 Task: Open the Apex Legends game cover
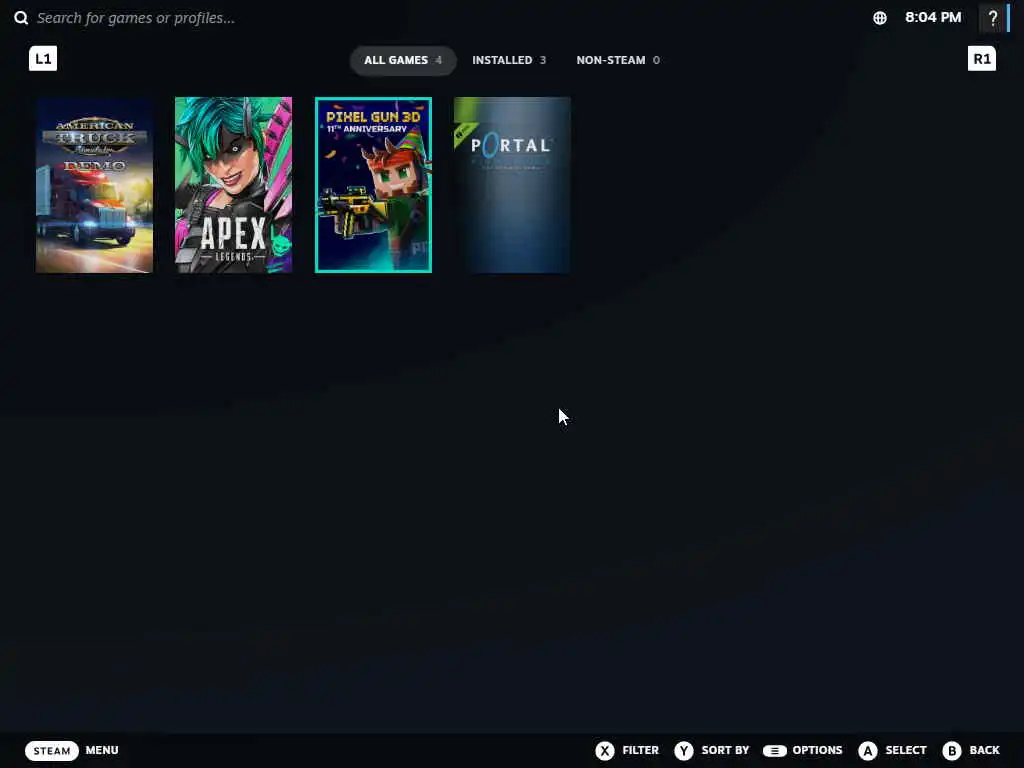coord(234,185)
